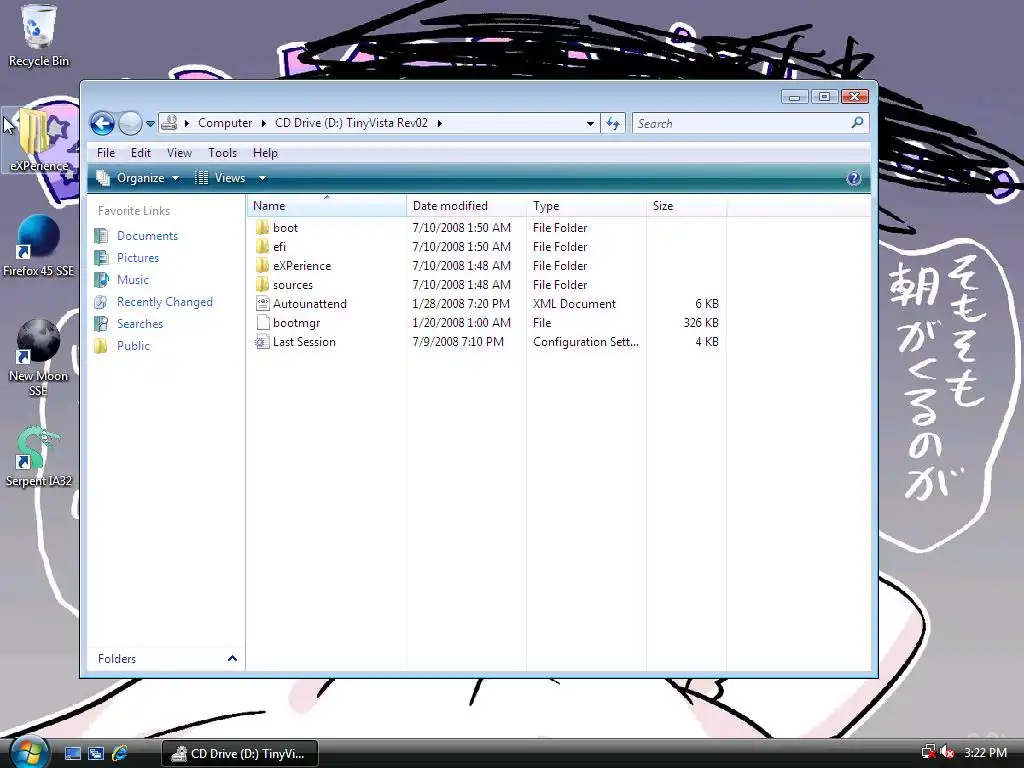Select the Autounattend XML file icon
Image resolution: width=1024 pixels, height=768 pixels.
click(263, 303)
